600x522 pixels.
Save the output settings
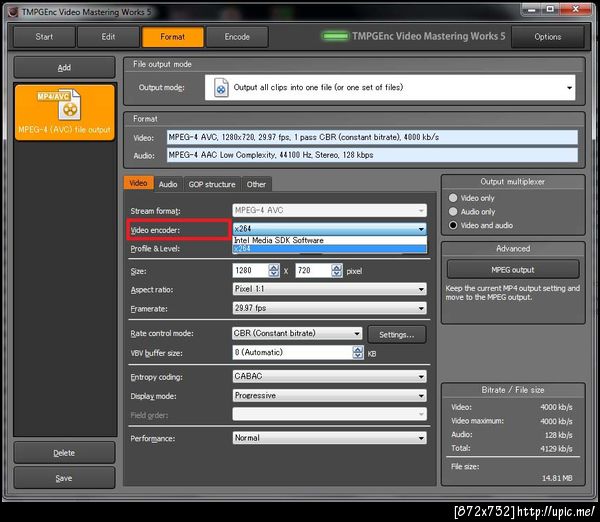pyautogui.click(x=64, y=478)
